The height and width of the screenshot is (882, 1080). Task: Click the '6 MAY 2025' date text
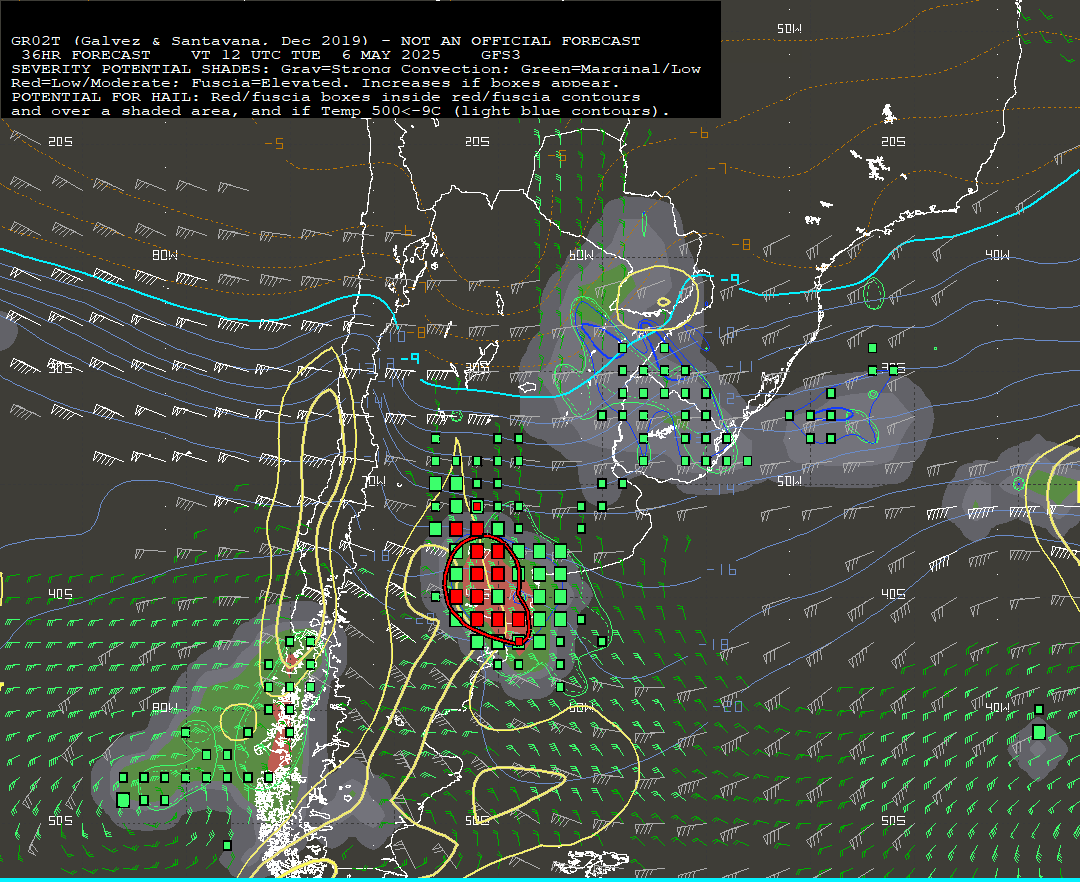(x=391, y=54)
